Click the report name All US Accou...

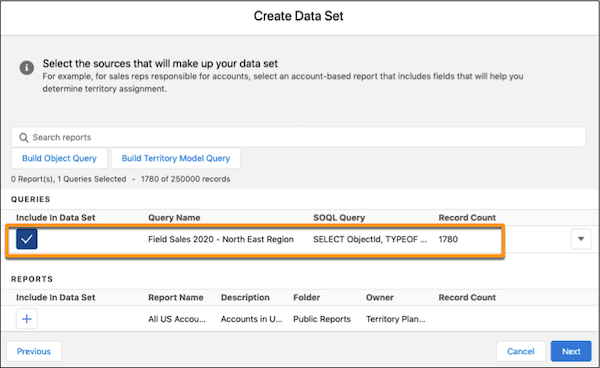(x=177, y=319)
